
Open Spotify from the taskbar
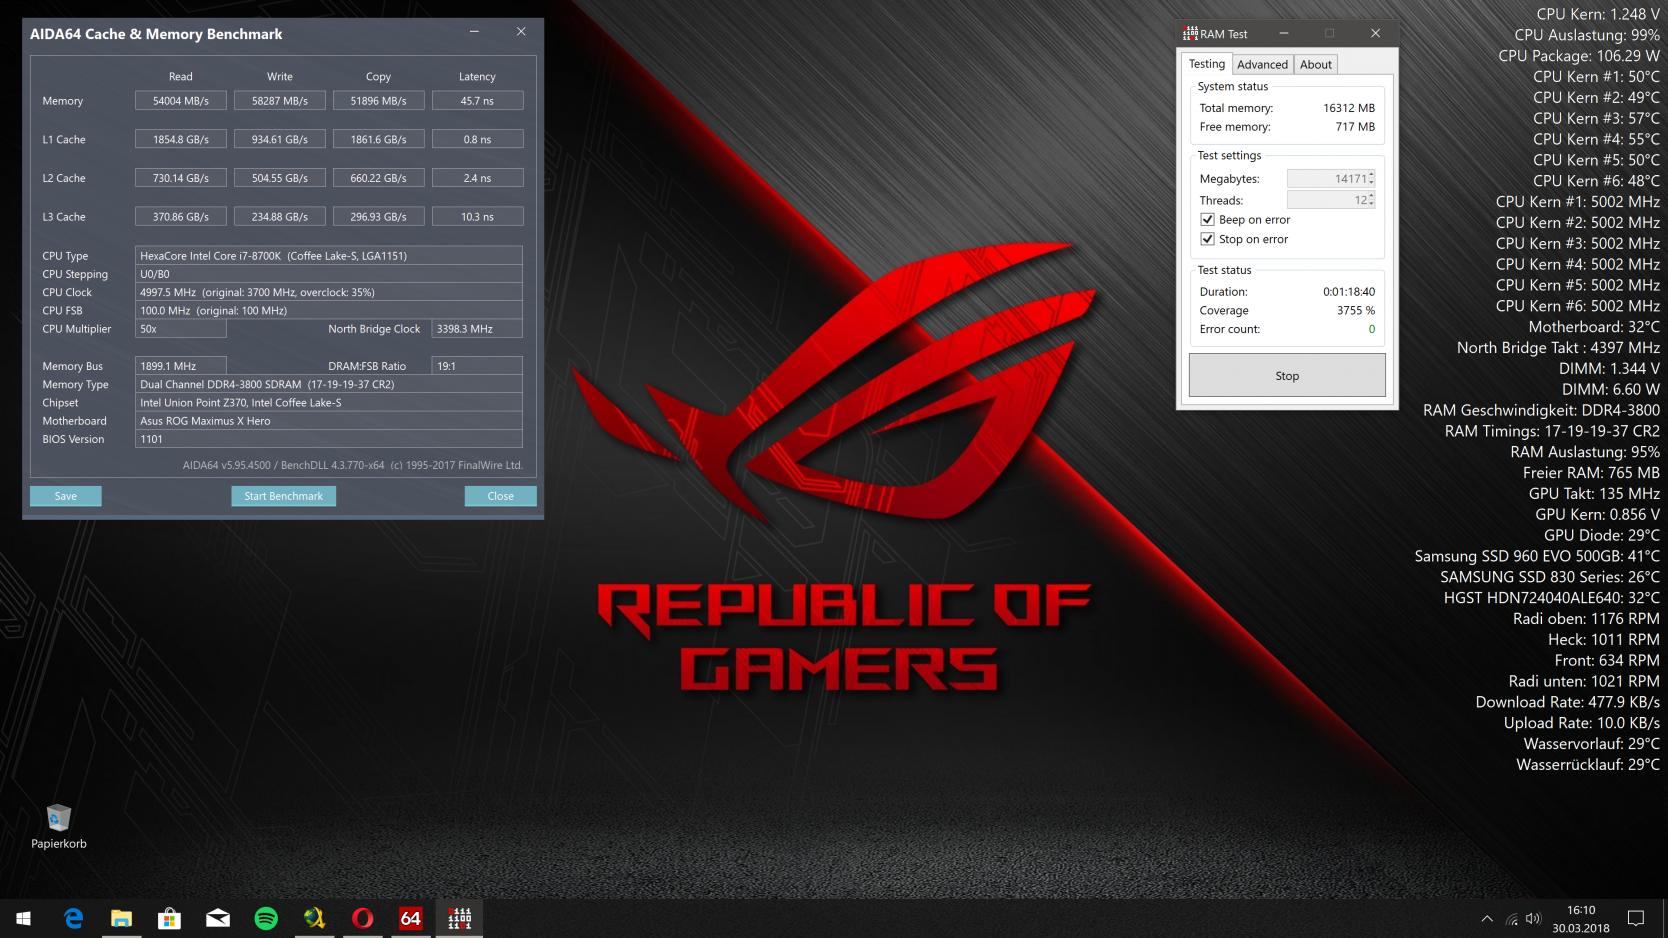266,918
